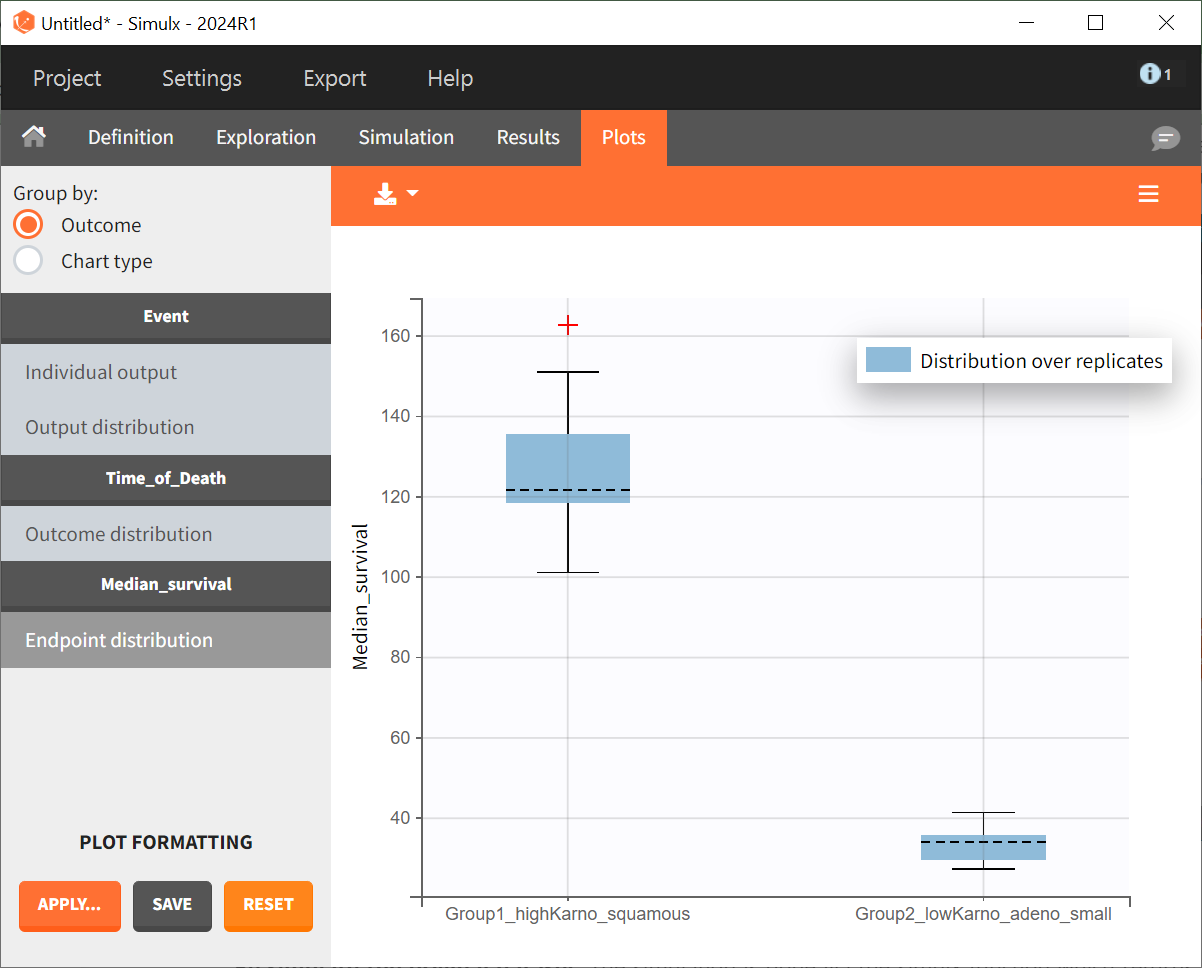Image resolution: width=1202 pixels, height=968 pixels.
Task: Click the Simulx application logo icon
Action: pyautogui.click(x=23, y=23)
